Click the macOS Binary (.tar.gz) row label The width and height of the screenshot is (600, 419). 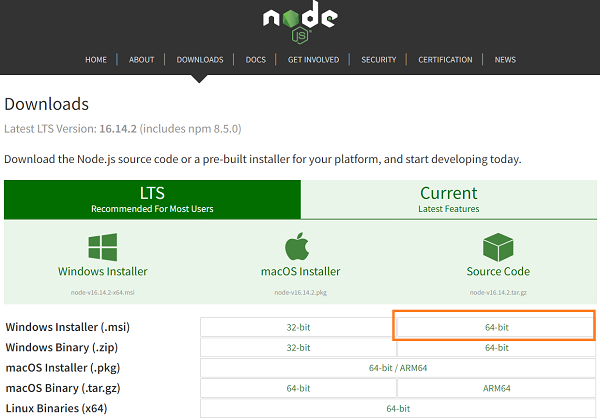63,388
